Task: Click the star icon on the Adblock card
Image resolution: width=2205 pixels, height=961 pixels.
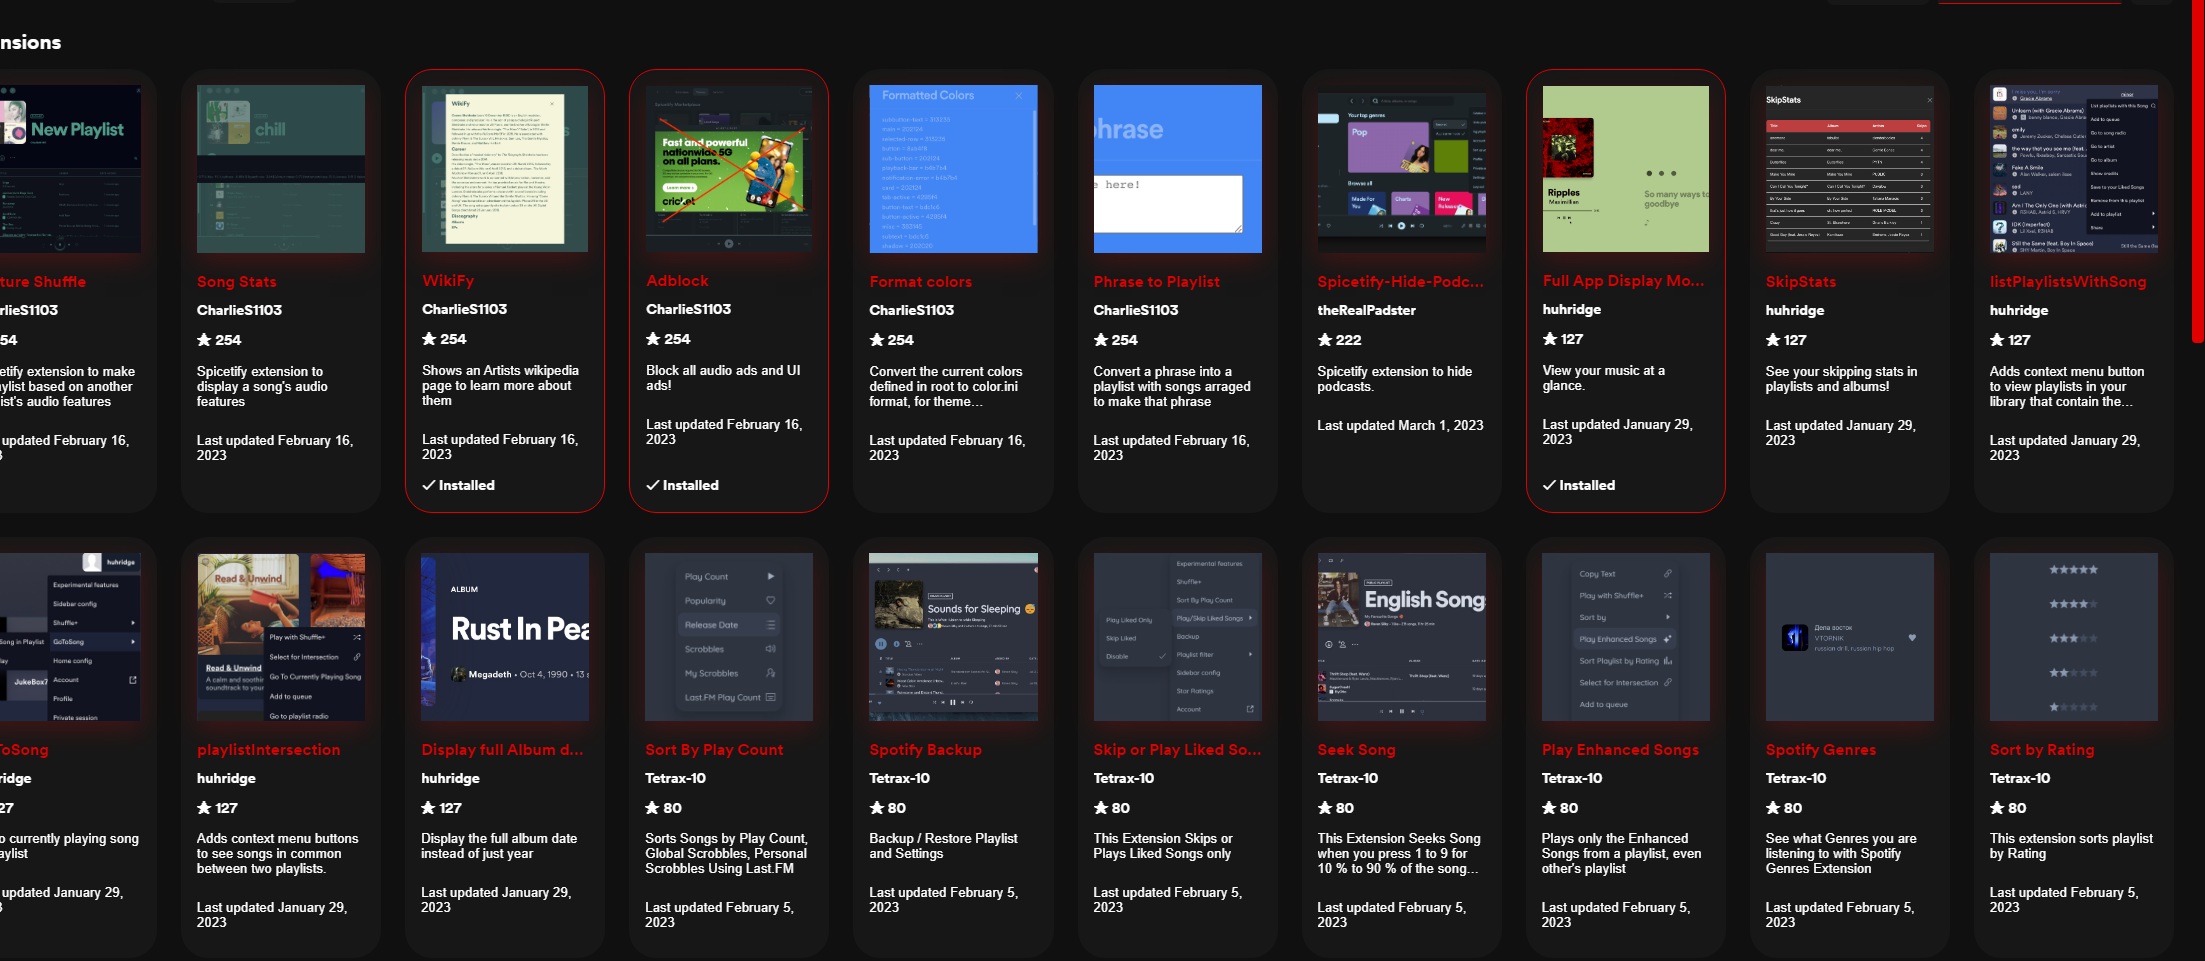Action: [653, 339]
